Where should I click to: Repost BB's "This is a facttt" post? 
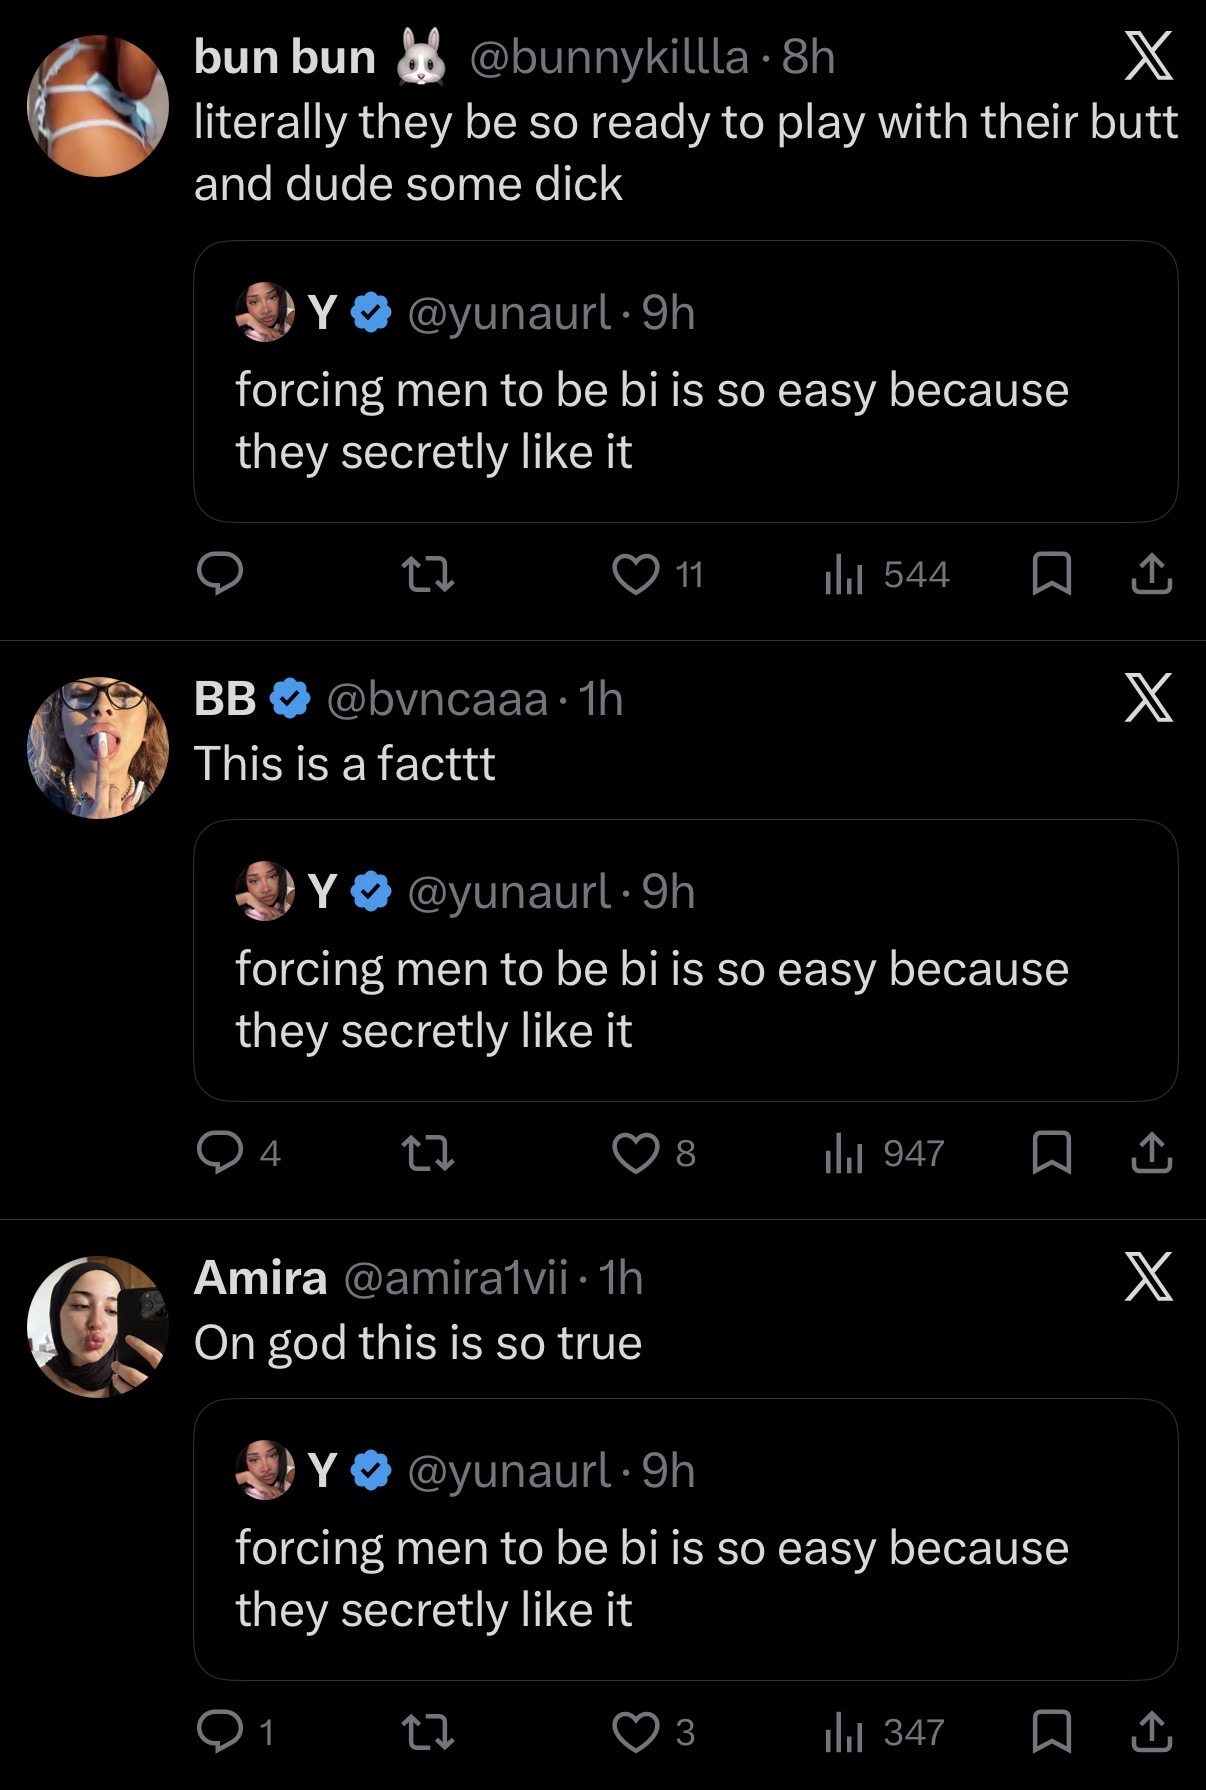point(427,1152)
